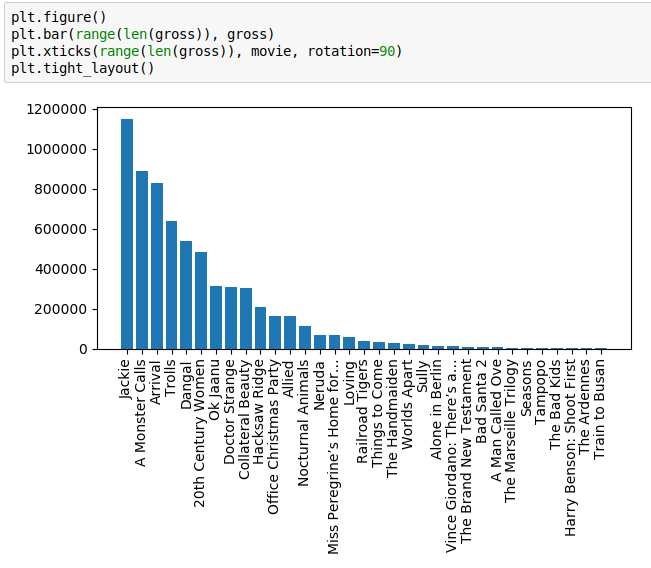Select the 1200000 y-axis tick label
This screenshot has width=651, height=568.
(x=56, y=109)
